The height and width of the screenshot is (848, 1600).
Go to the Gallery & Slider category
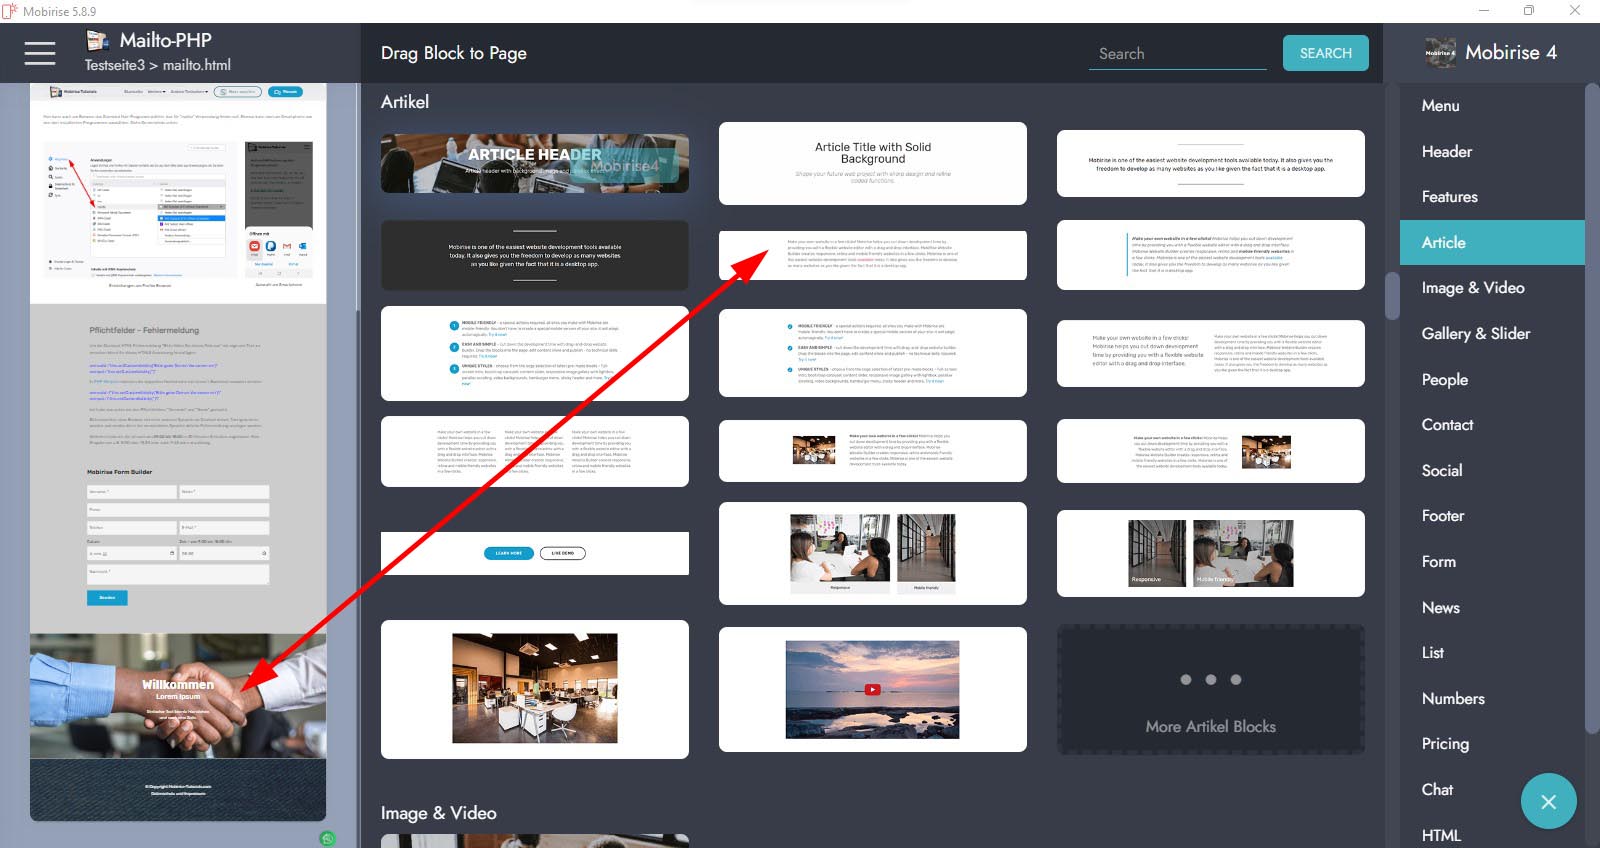coord(1475,333)
